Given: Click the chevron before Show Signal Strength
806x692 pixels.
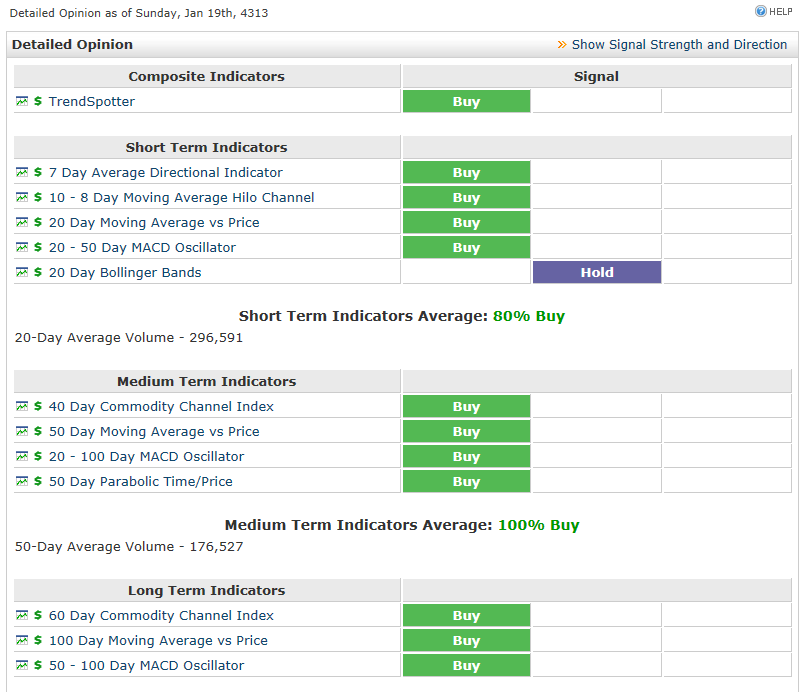Looking at the screenshot, I should pos(562,44).
